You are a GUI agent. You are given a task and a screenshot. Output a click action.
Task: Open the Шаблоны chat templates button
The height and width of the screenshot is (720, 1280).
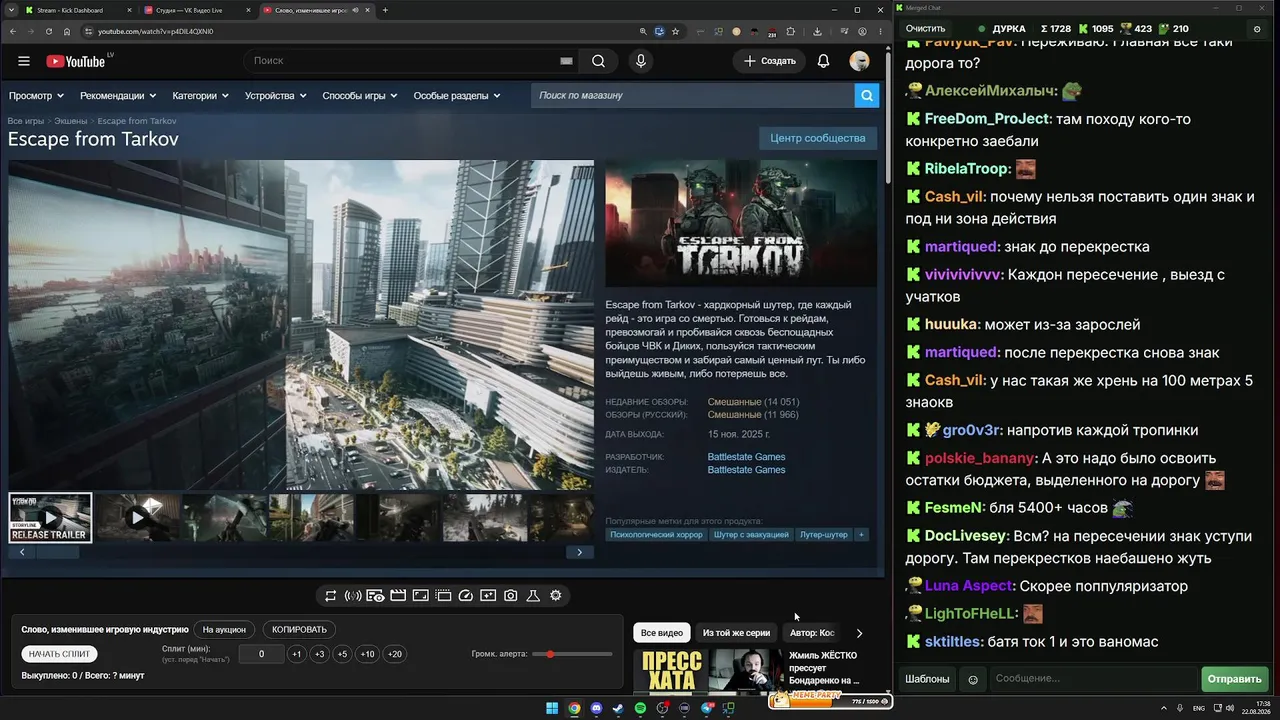[x=927, y=679]
